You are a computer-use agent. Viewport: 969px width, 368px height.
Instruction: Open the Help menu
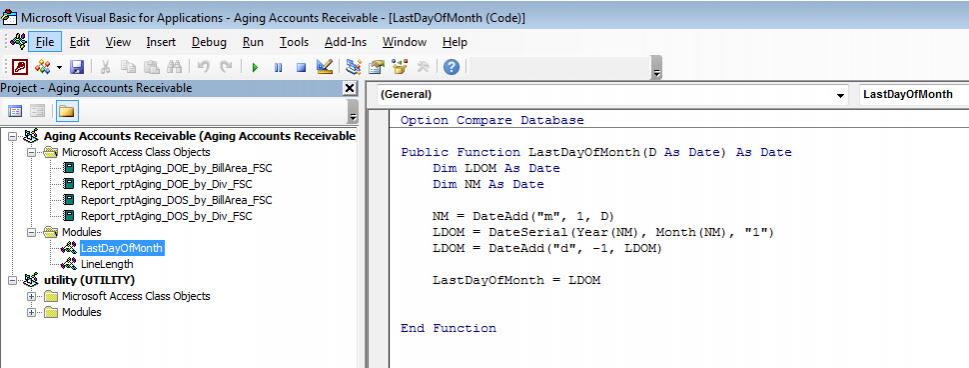click(x=454, y=42)
